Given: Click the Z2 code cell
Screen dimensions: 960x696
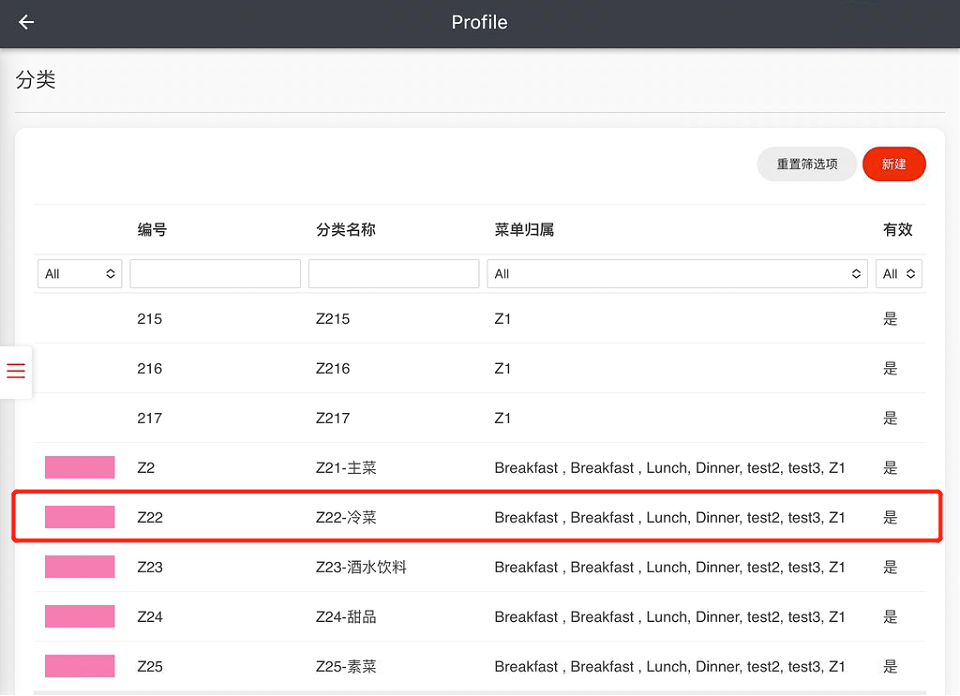Looking at the screenshot, I should (x=146, y=468).
